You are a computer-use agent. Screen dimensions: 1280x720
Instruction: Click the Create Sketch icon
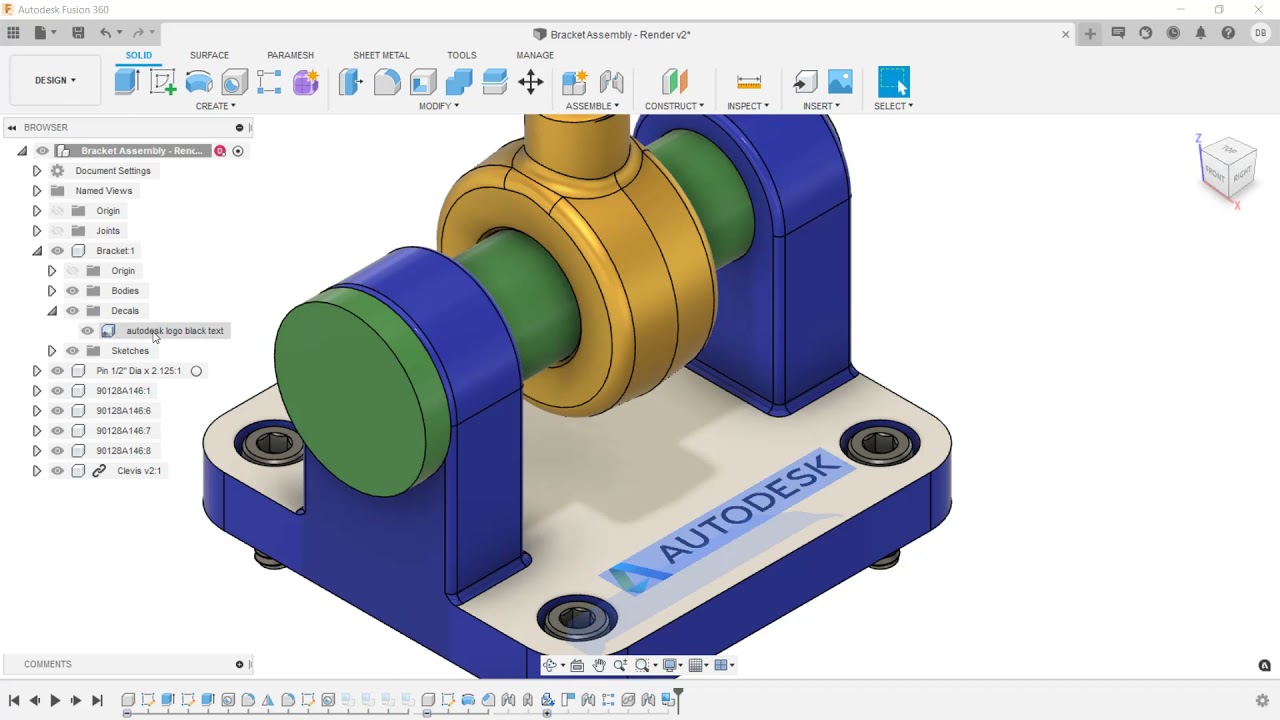point(163,82)
